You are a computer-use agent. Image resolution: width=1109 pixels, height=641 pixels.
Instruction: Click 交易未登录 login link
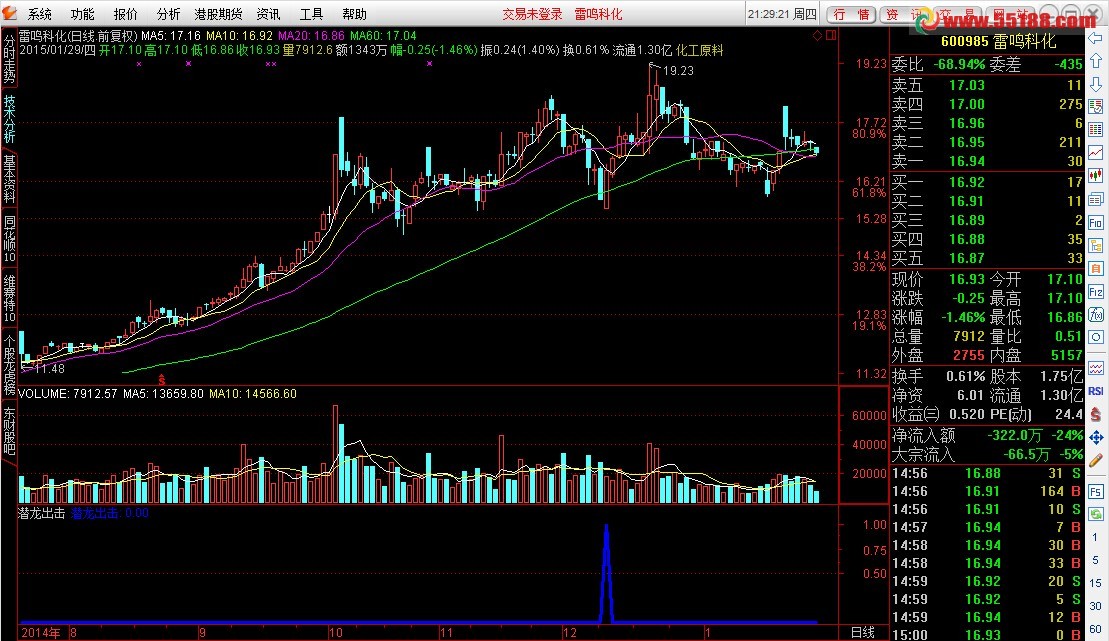533,14
